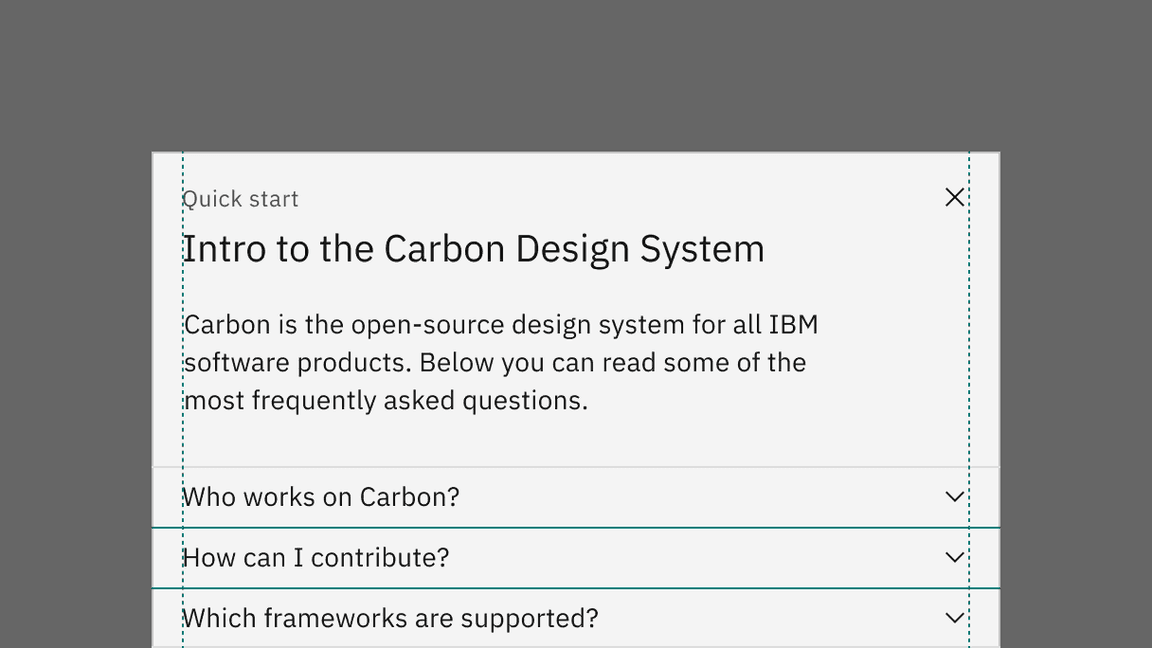
Task: Open chevron for "Which frameworks are supported?"
Action: (x=955, y=618)
